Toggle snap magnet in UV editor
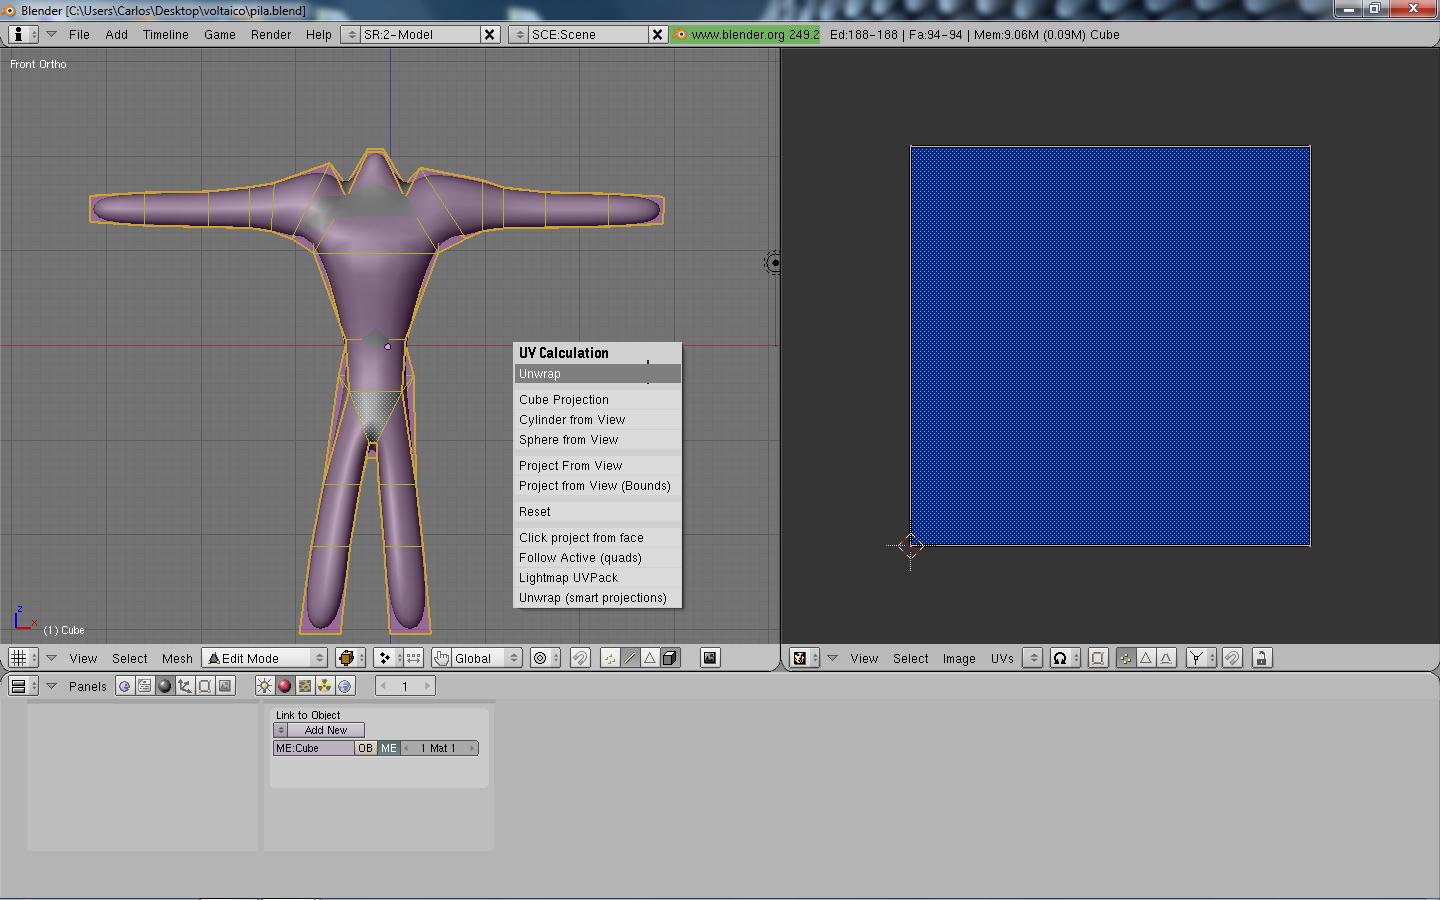 click(1232, 658)
